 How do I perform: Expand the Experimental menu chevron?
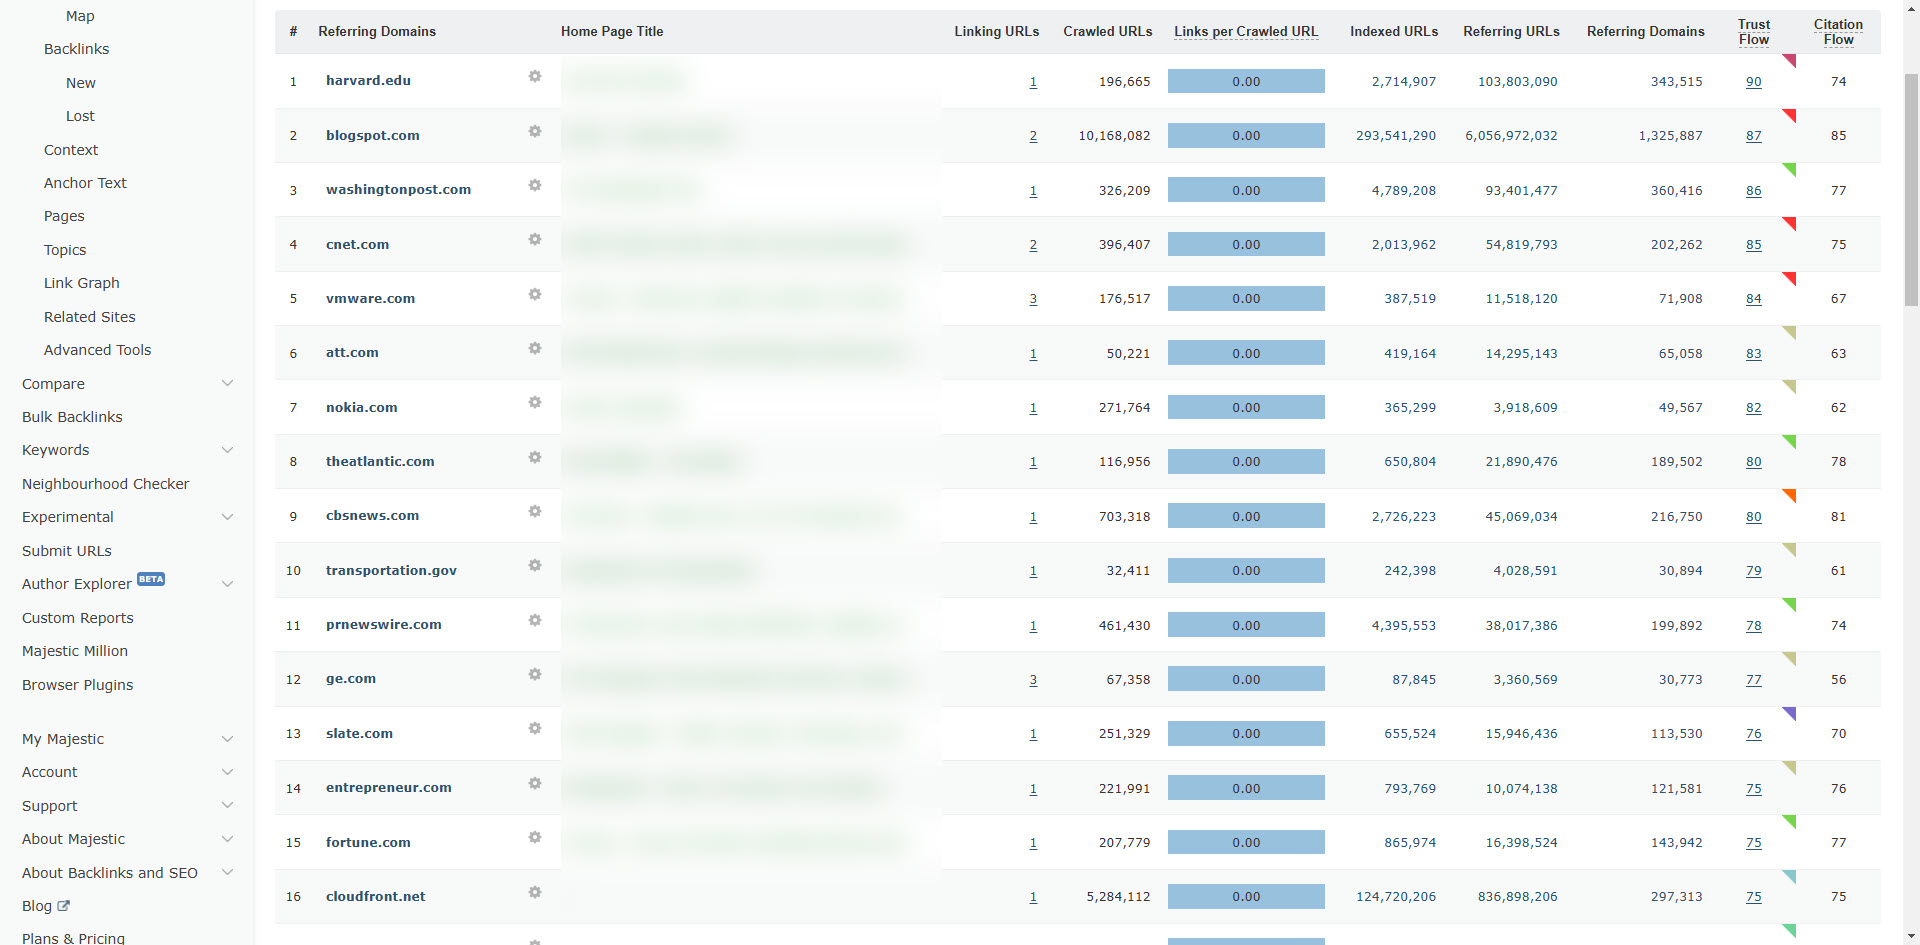pyautogui.click(x=227, y=517)
